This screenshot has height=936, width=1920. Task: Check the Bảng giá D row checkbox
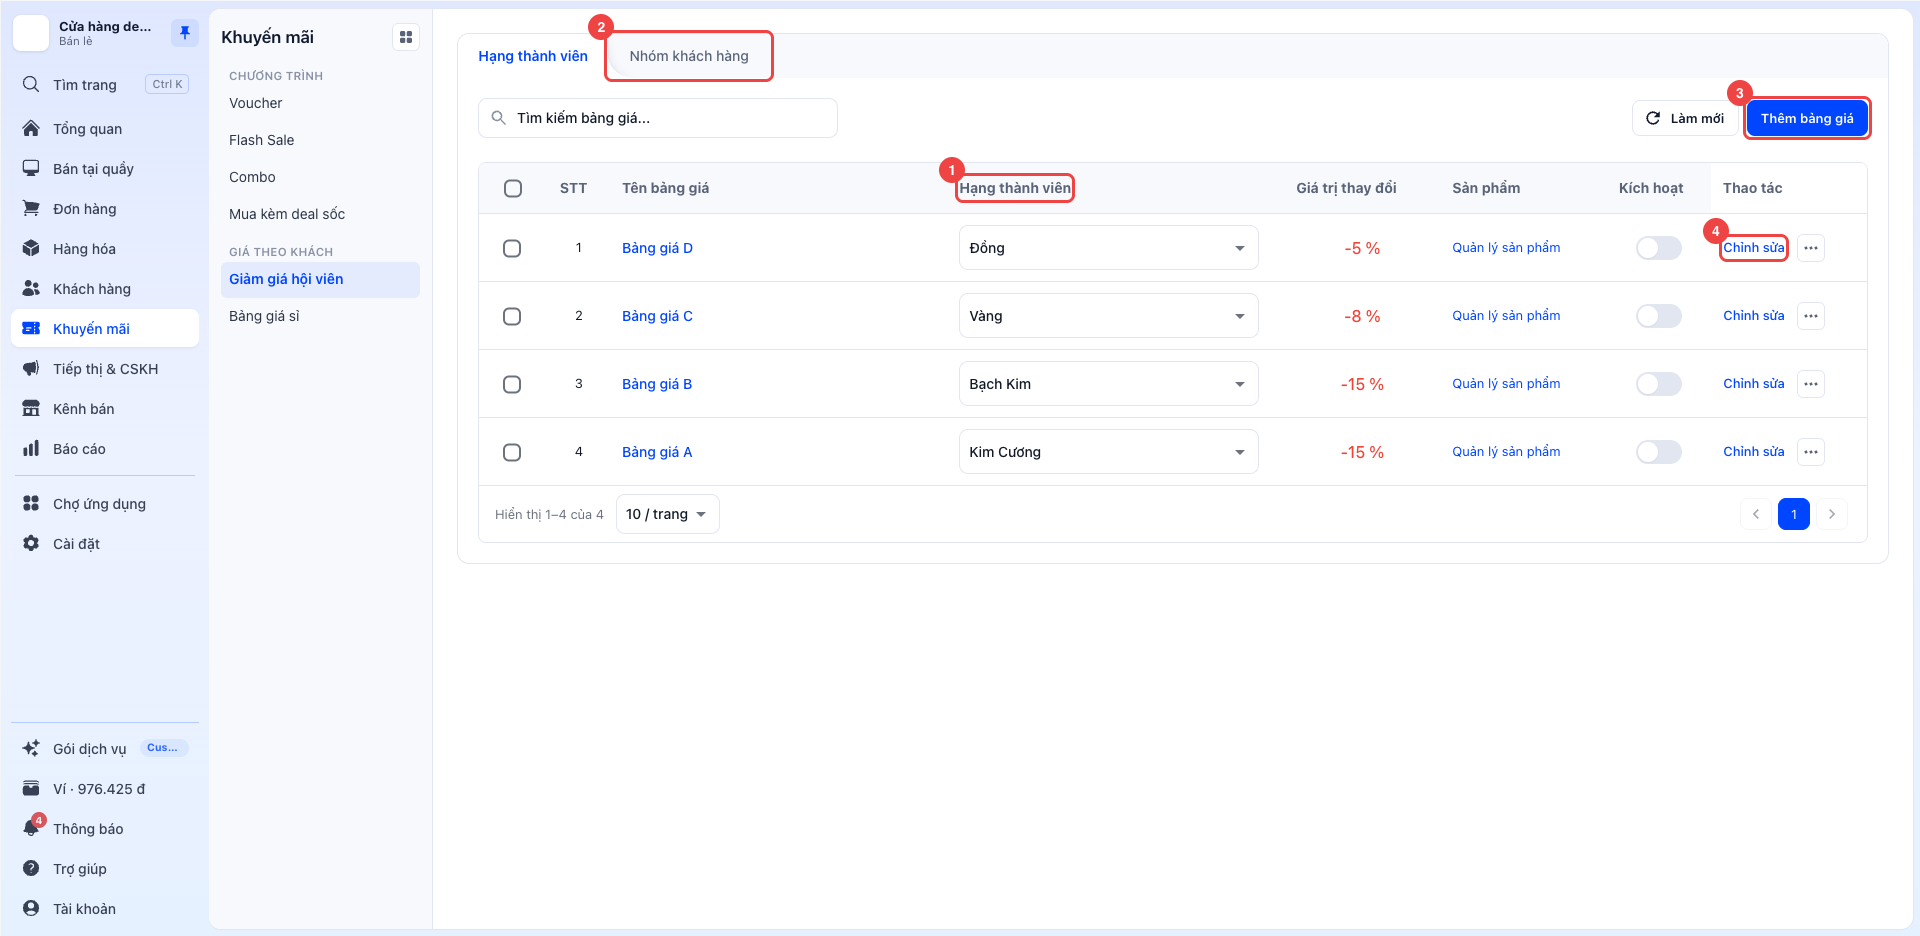(x=512, y=248)
